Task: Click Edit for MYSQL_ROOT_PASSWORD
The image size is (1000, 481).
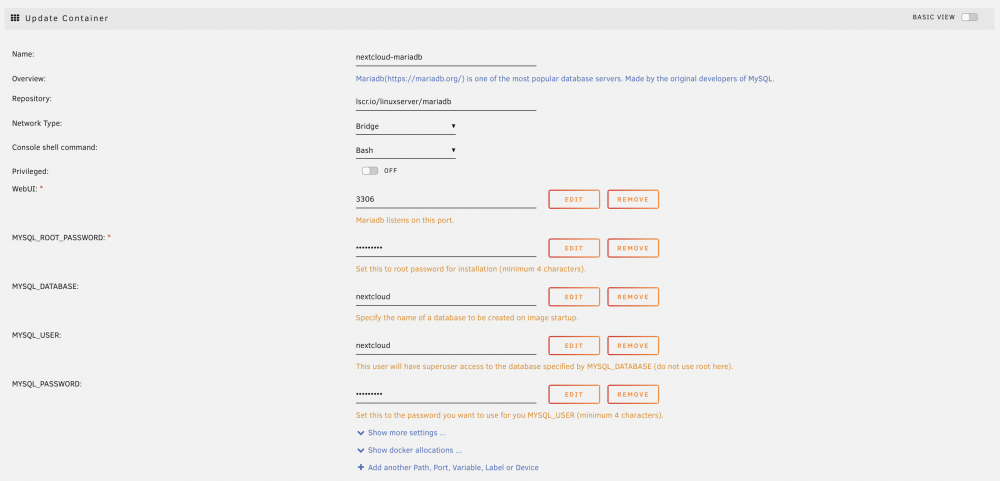Action: (574, 248)
